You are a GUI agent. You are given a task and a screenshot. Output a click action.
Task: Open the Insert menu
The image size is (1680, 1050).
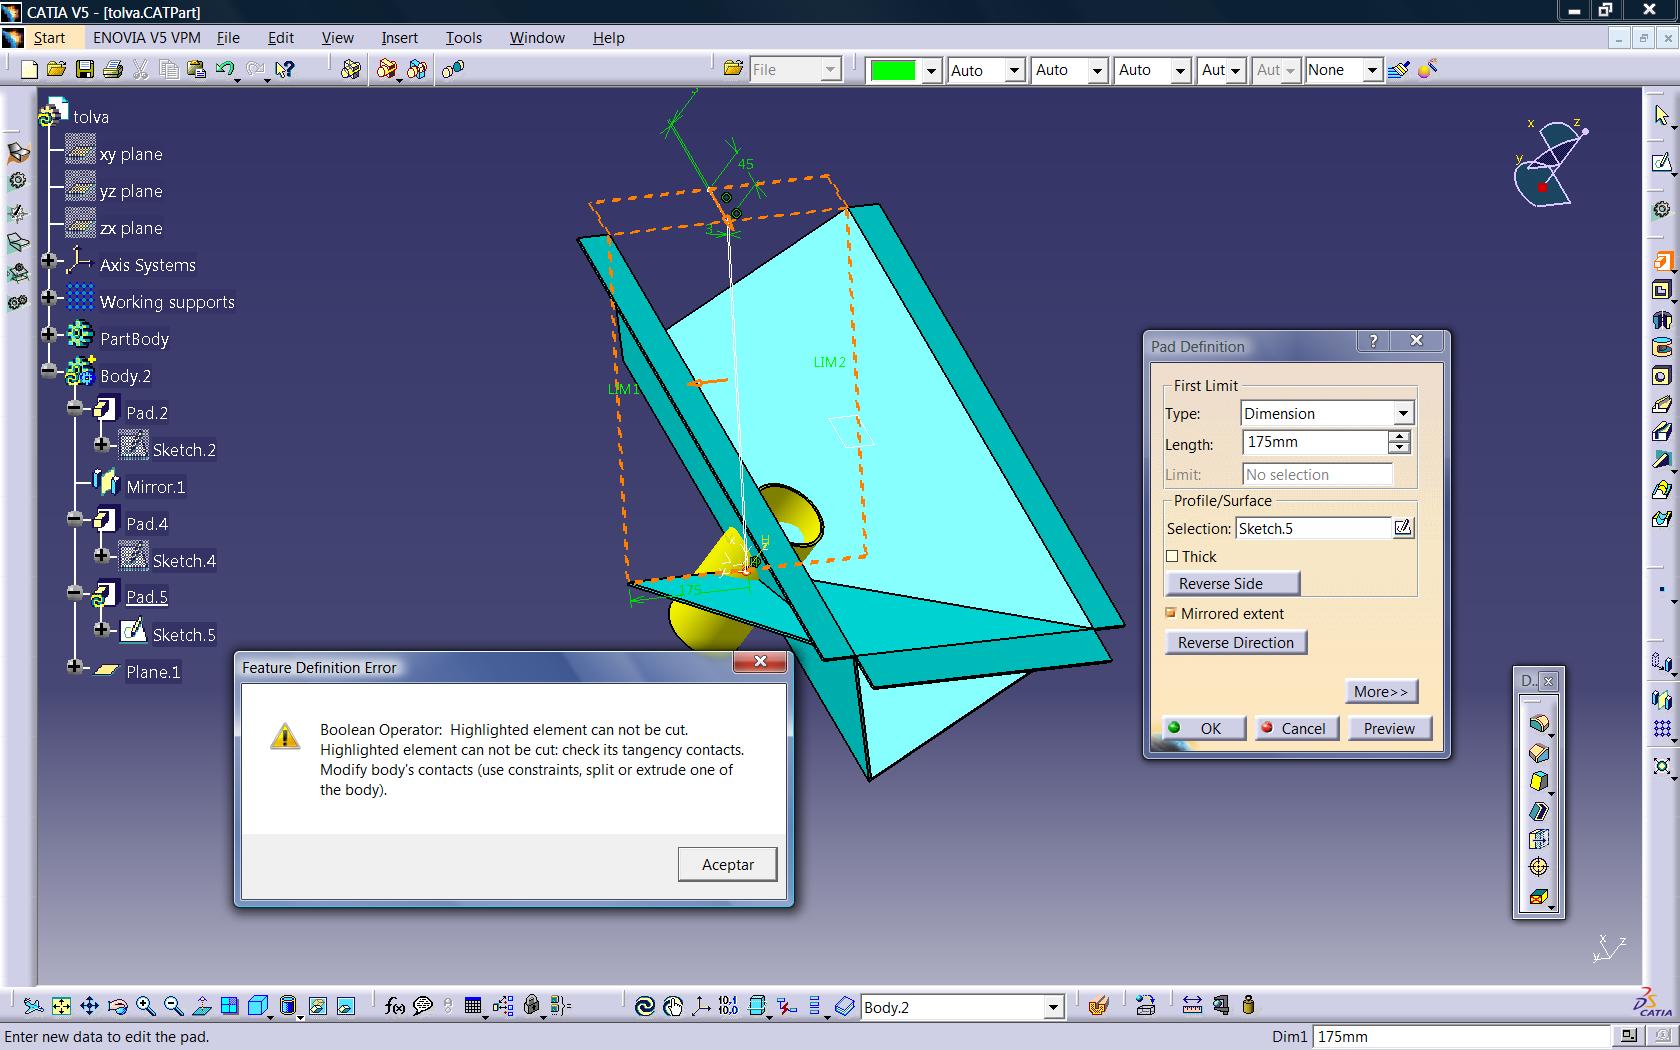399,37
